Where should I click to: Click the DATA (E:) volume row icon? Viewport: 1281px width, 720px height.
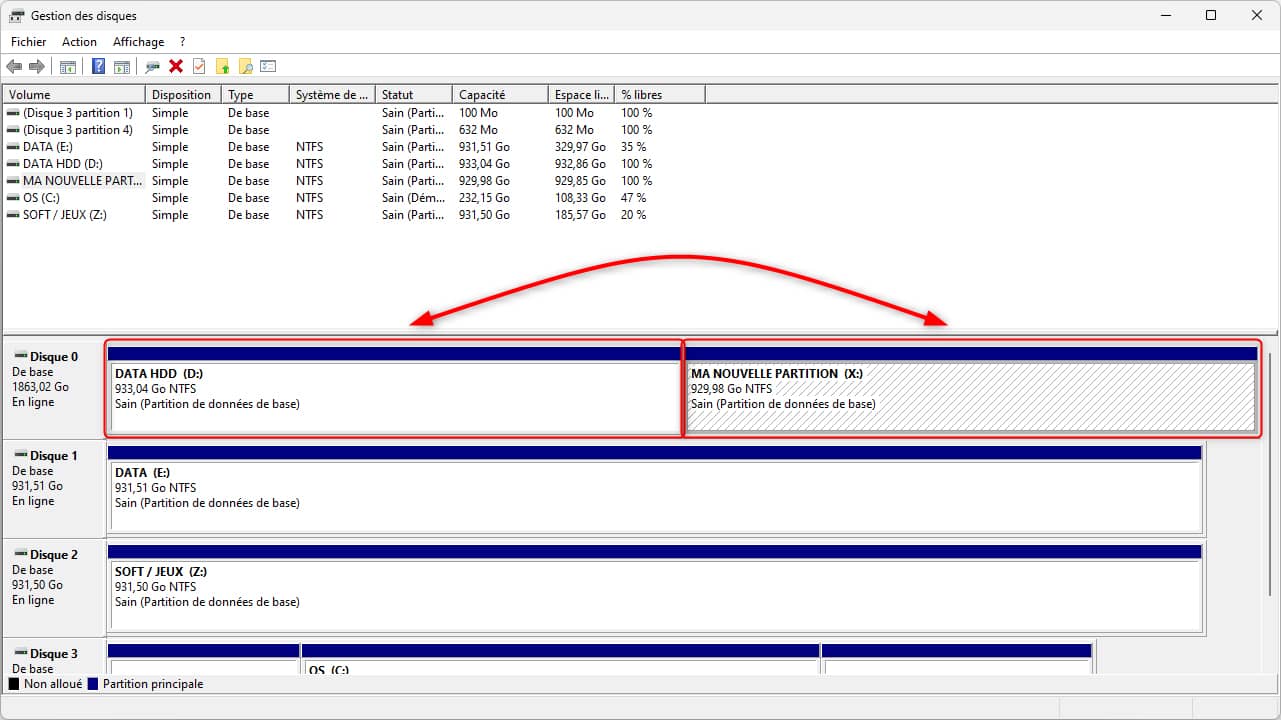pyautogui.click(x=13, y=147)
